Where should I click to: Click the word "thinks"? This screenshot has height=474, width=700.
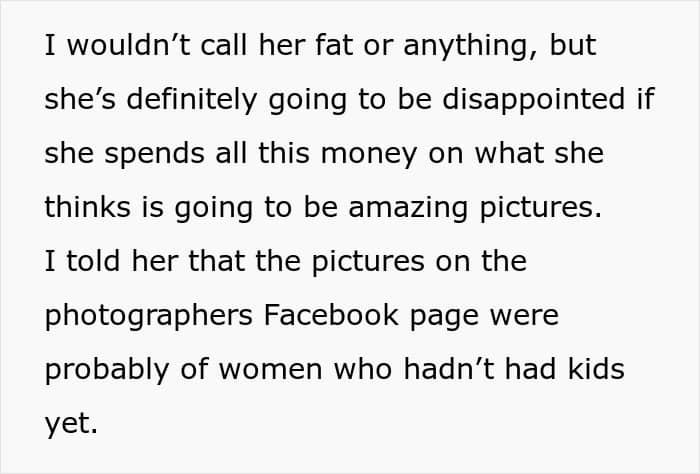pyautogui.click(x=88, y=207)
